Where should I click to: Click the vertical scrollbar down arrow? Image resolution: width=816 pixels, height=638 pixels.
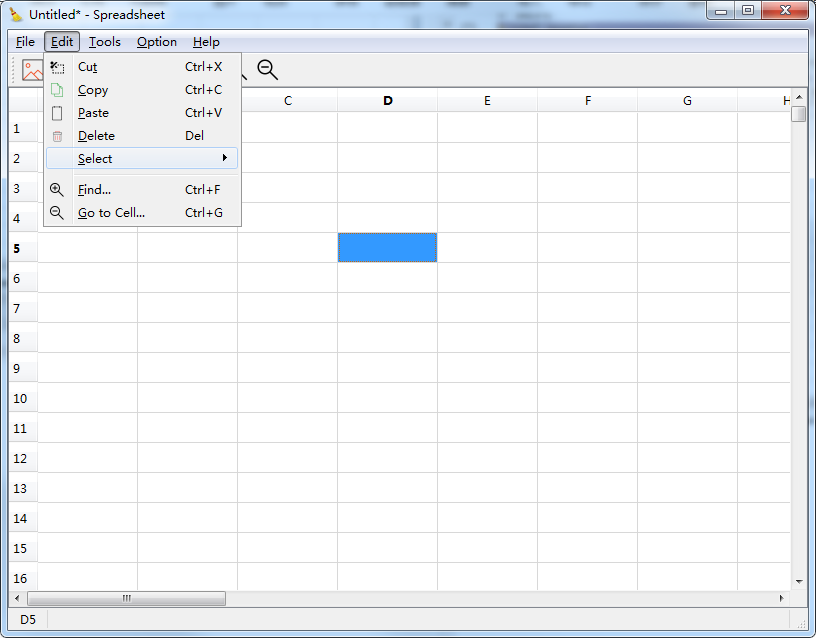coord(799,582)
